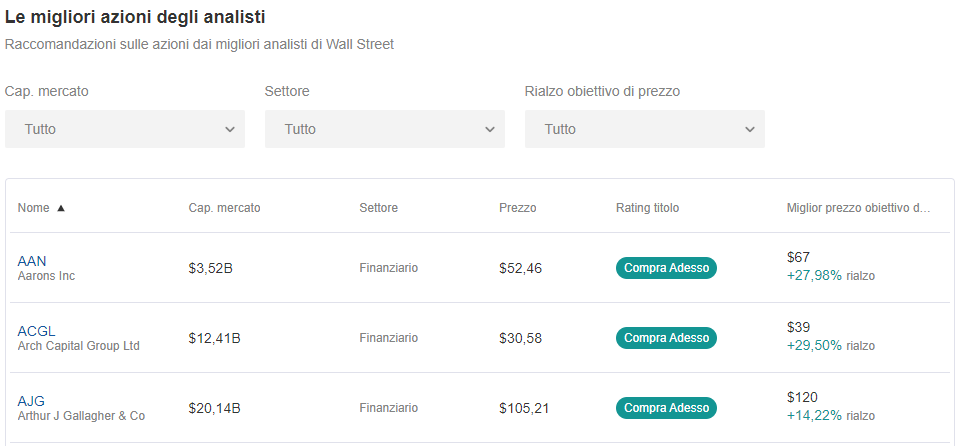The width and height of the screenshot is (960, 446).
Task: Click Compra Adesso badge for Aarons Inc
Action: pos(666,268)
